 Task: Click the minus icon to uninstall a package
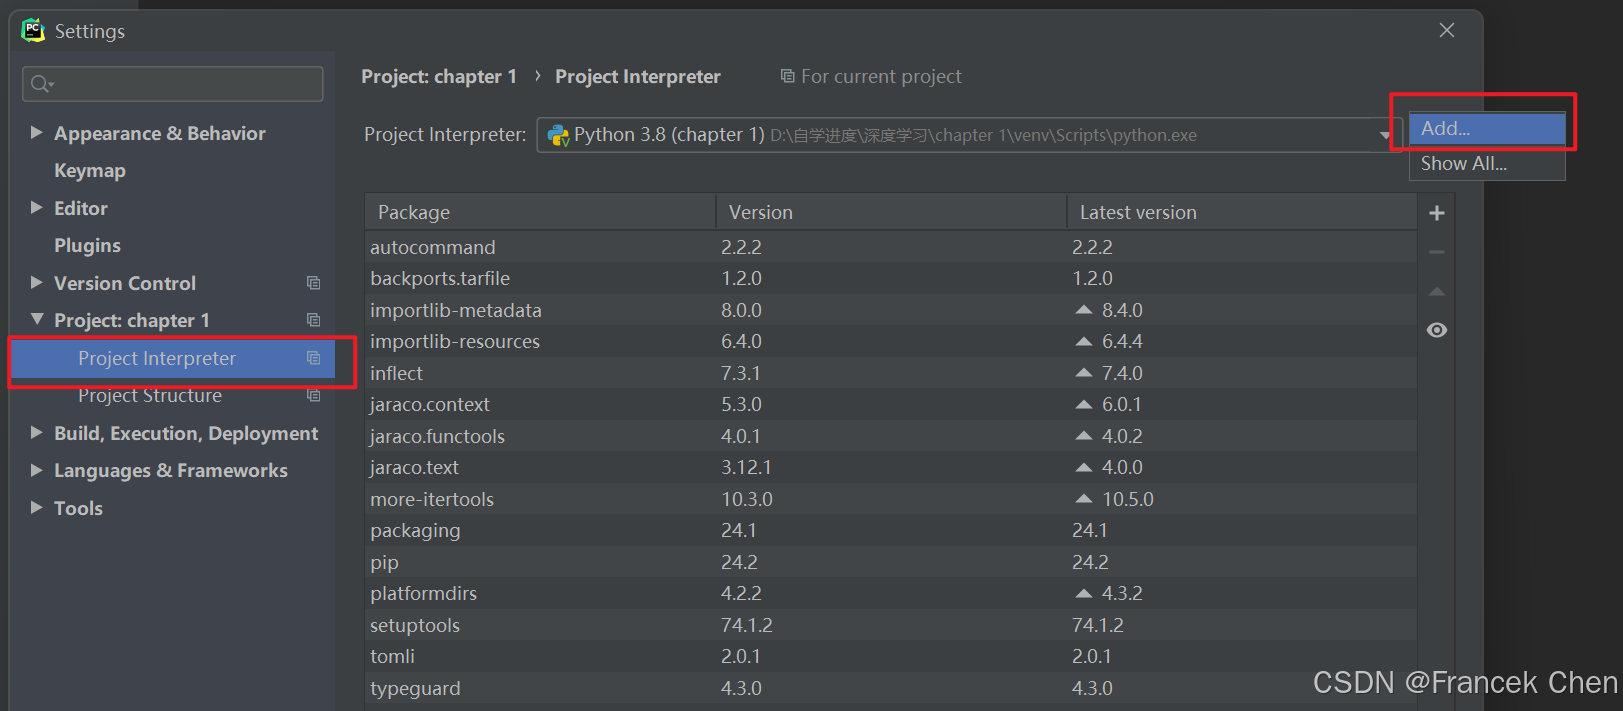[x=1437, y=252]
